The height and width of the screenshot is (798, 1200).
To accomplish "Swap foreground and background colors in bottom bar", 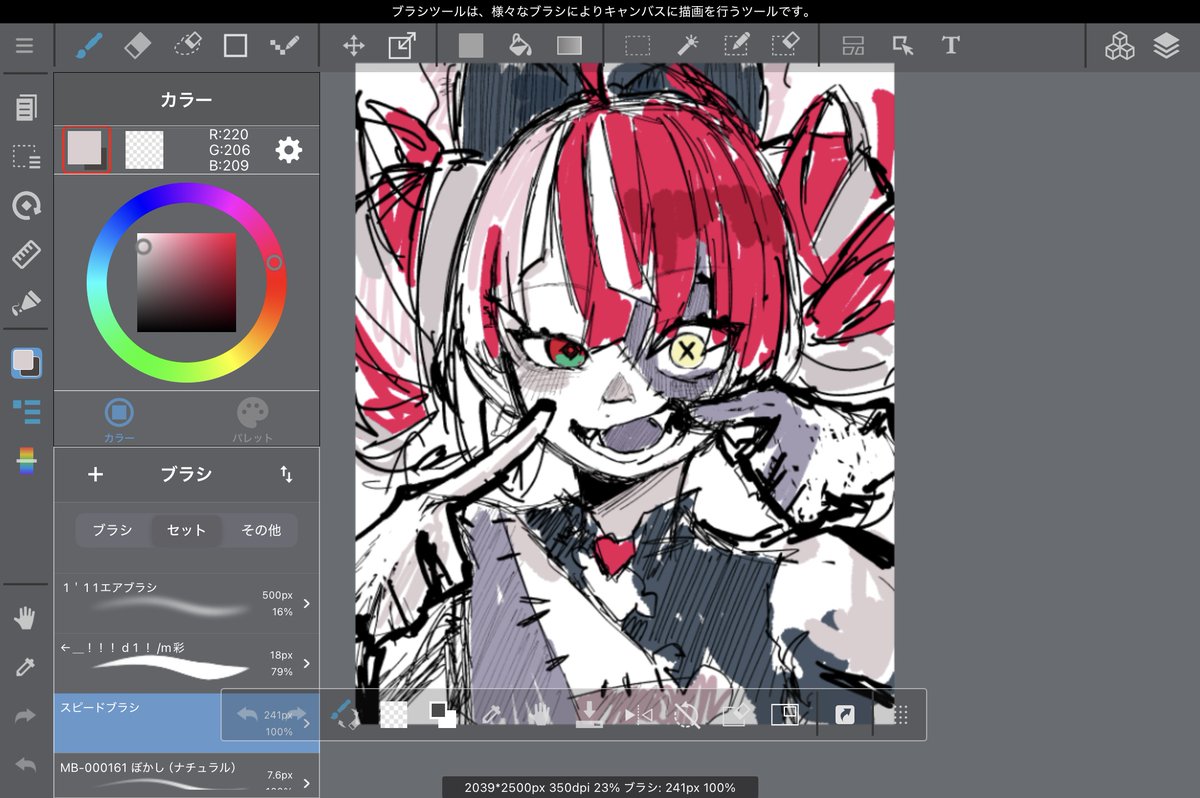I will click(442, 714).
